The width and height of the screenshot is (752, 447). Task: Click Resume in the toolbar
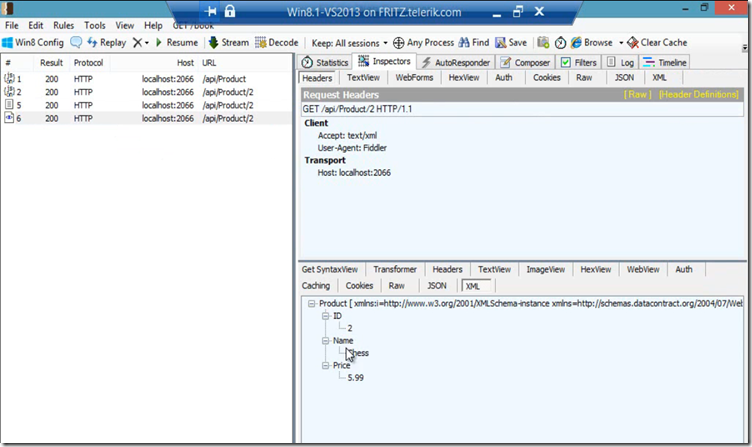point(176,43)
